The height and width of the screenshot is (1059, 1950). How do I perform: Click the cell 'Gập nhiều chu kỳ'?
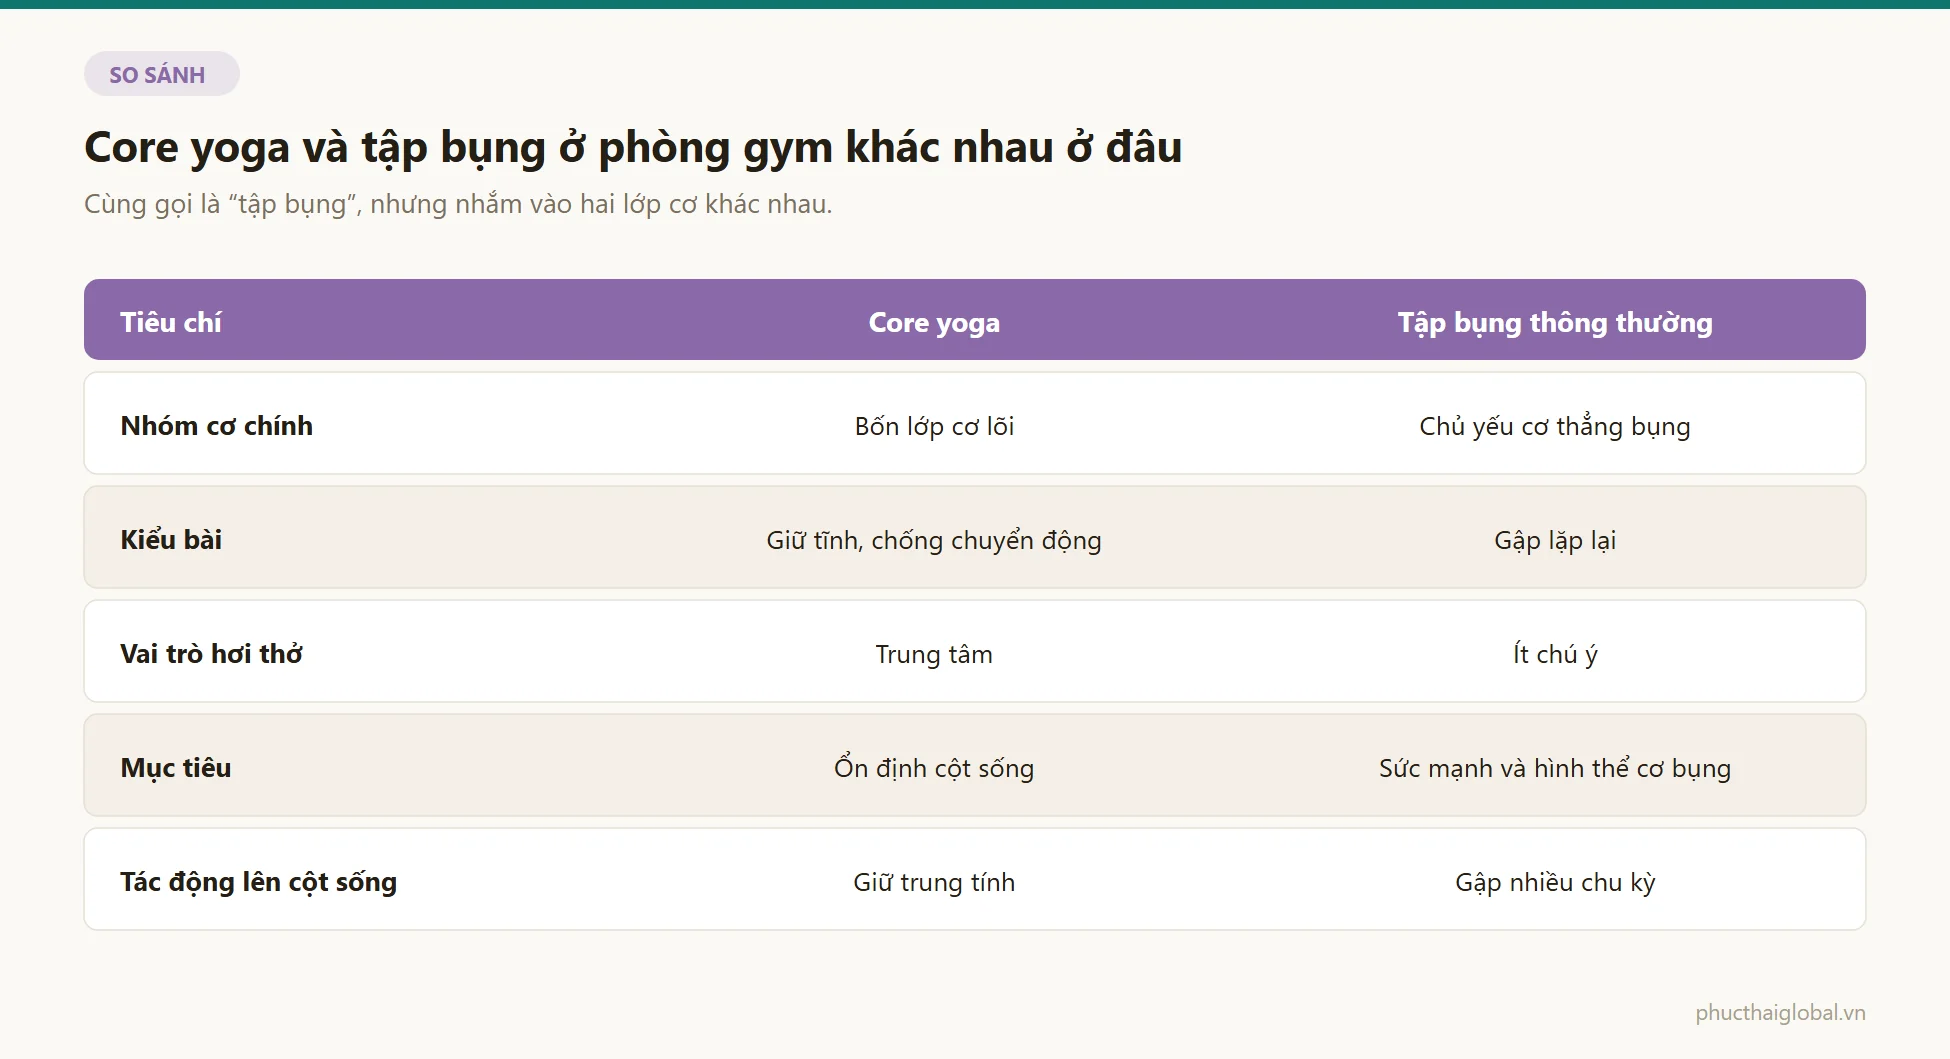[x=1555, y=882]
